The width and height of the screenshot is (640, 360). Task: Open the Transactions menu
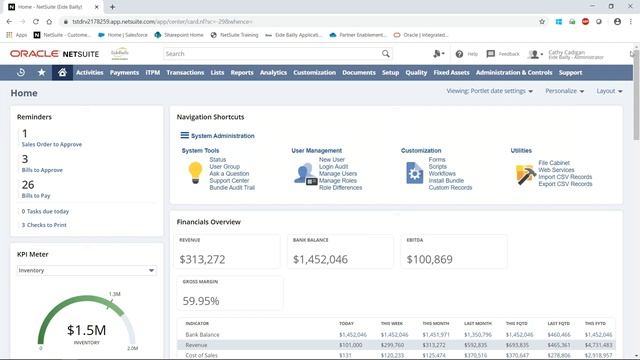tap(185, 72)
